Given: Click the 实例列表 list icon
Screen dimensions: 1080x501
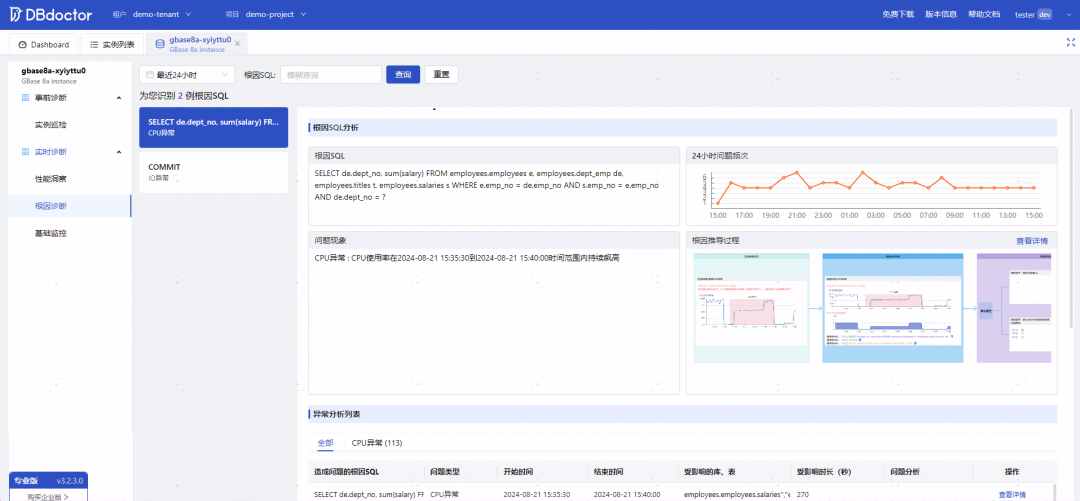Looking at the screenshot, I should point(94,45).
